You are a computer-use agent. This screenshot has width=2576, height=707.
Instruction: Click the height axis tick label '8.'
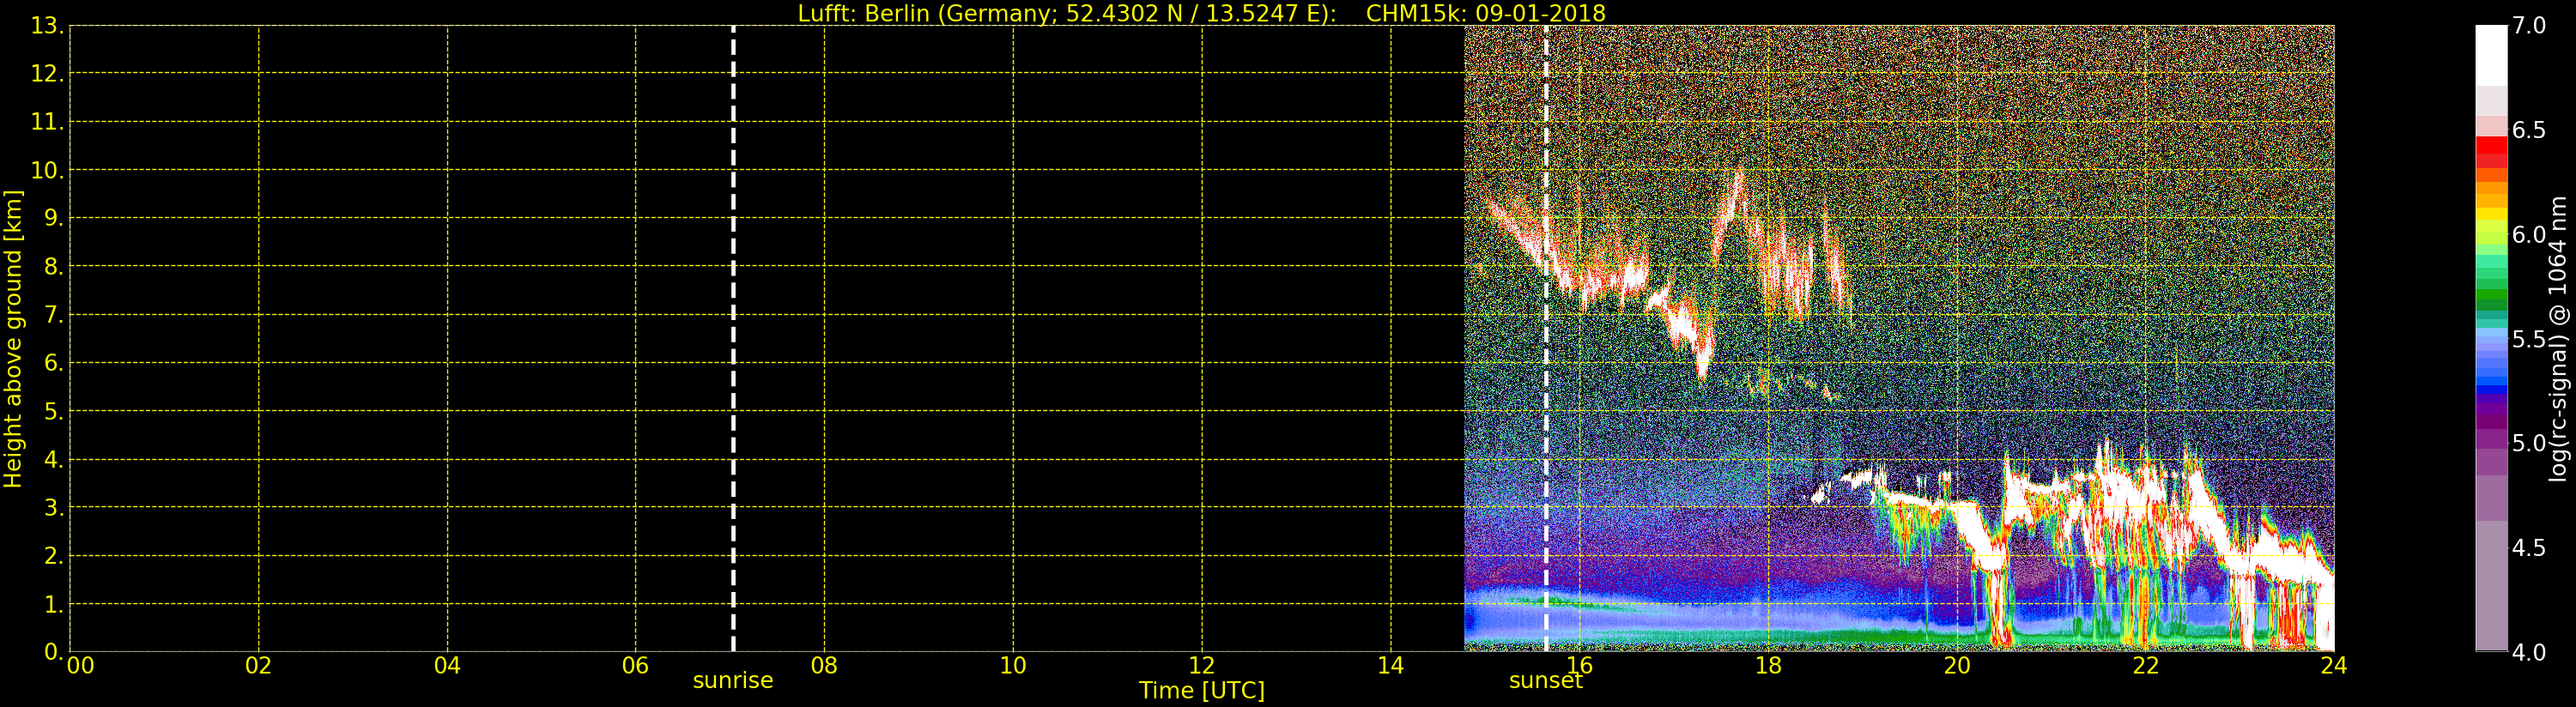[54, 267]
